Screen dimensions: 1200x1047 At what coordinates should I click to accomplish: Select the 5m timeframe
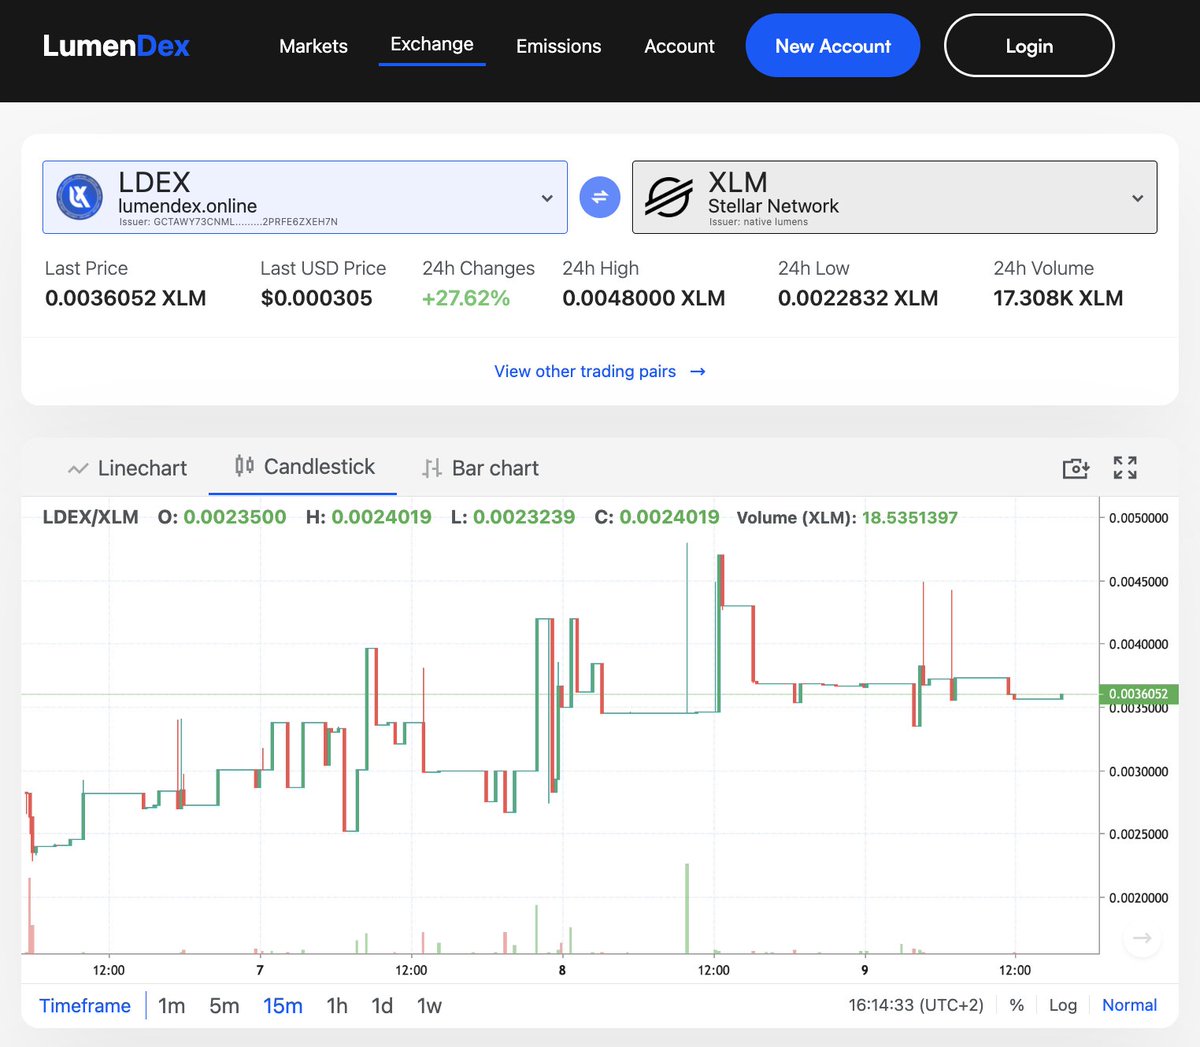click(224, 1006)
